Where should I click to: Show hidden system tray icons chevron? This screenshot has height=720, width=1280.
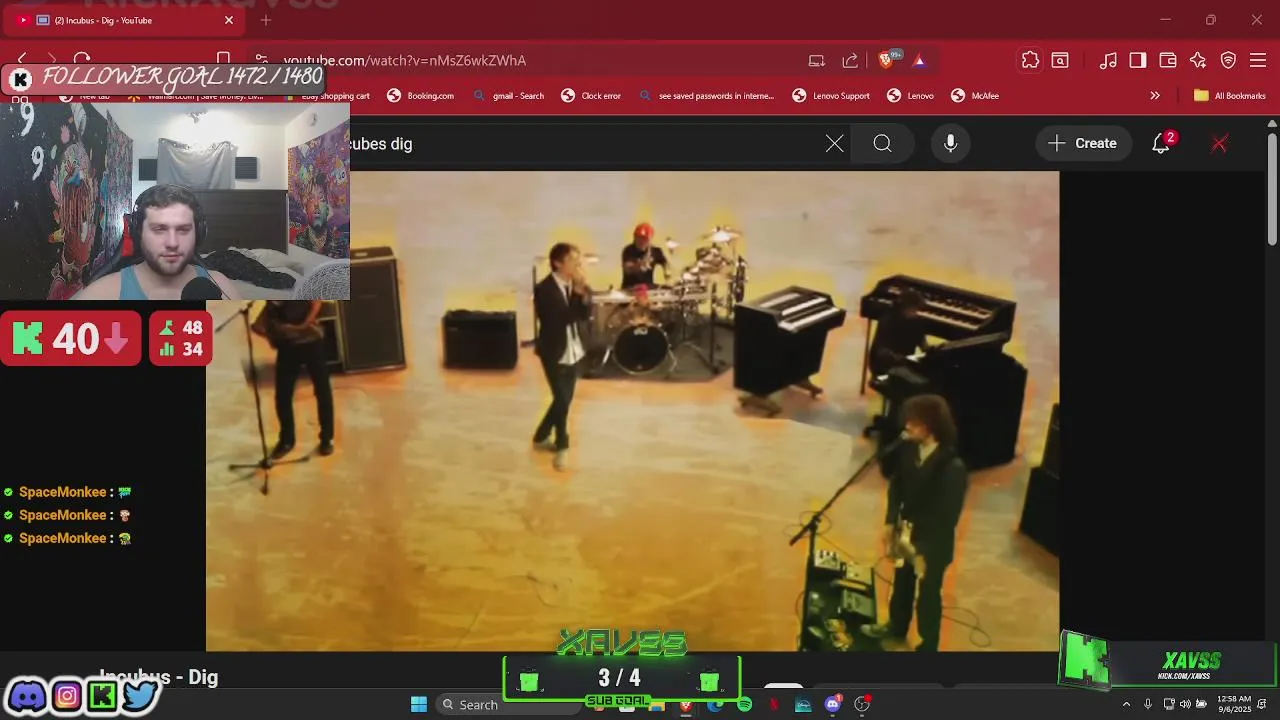[x=1127, y=705]
